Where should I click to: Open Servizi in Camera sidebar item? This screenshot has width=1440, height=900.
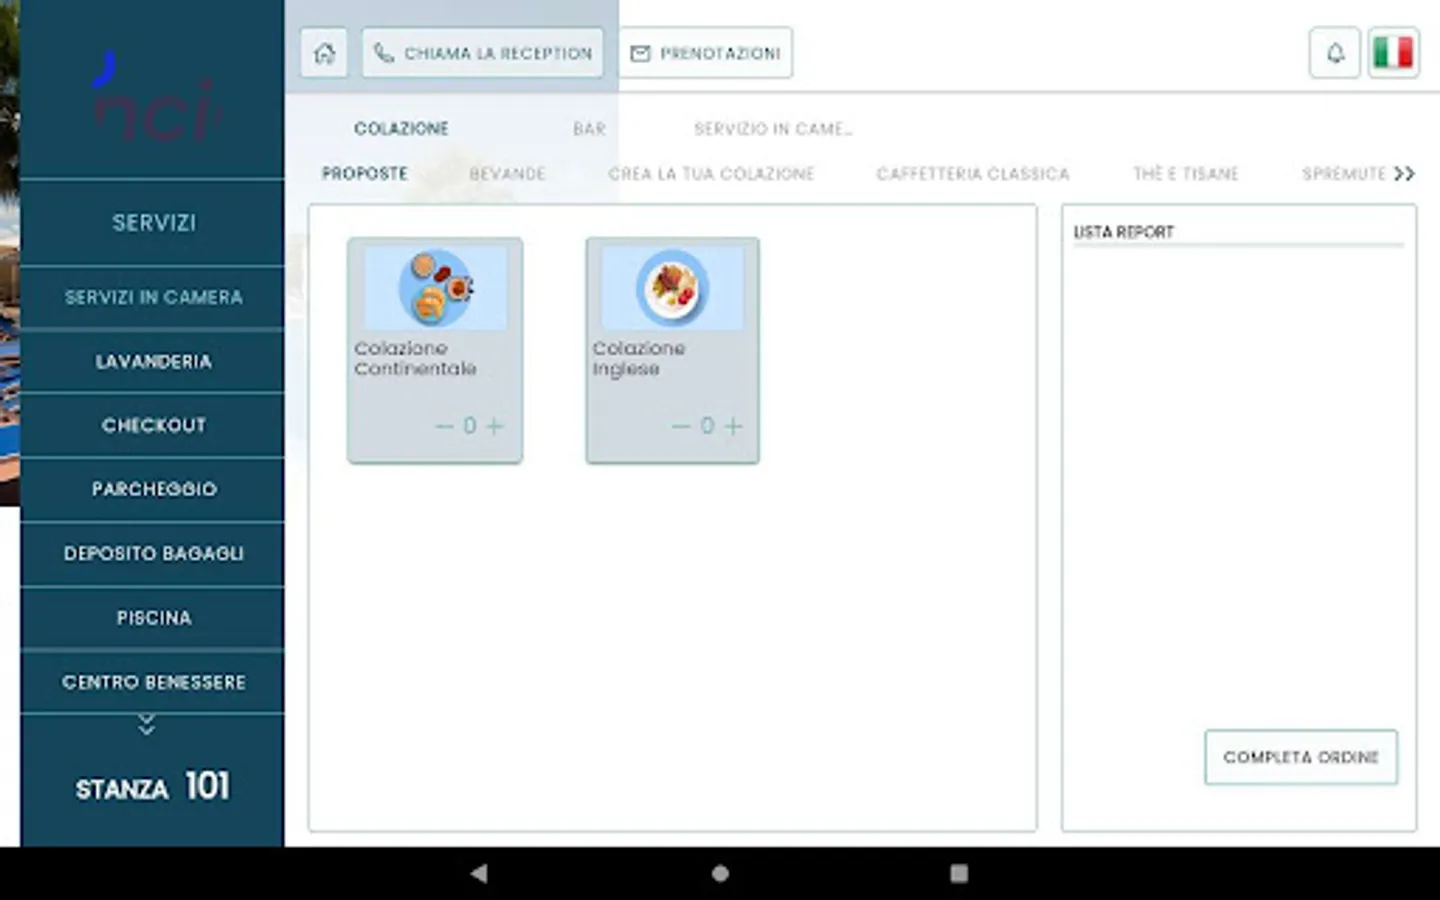pyautogui.click(x=153, y=297)
